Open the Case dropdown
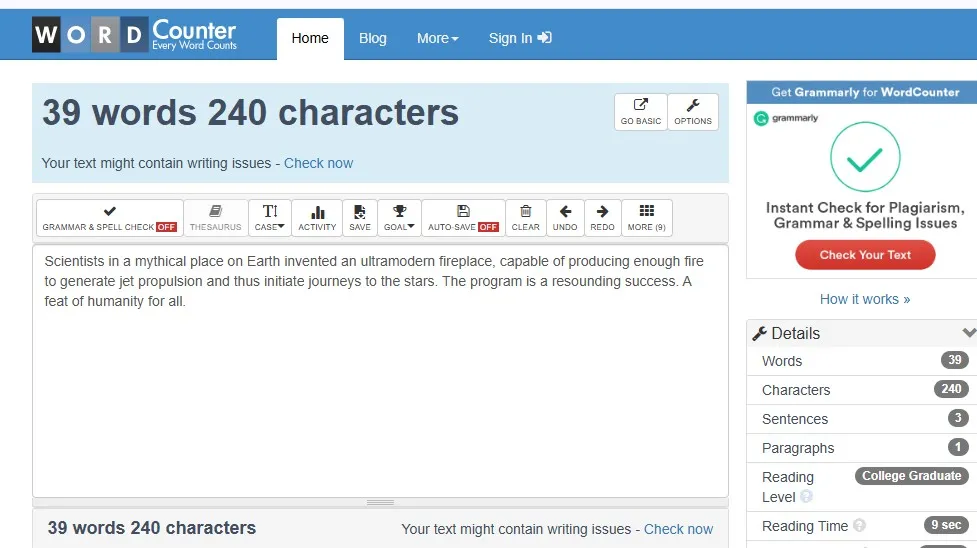Viewport: 977px width, 548px height. [x=269, y=218]
